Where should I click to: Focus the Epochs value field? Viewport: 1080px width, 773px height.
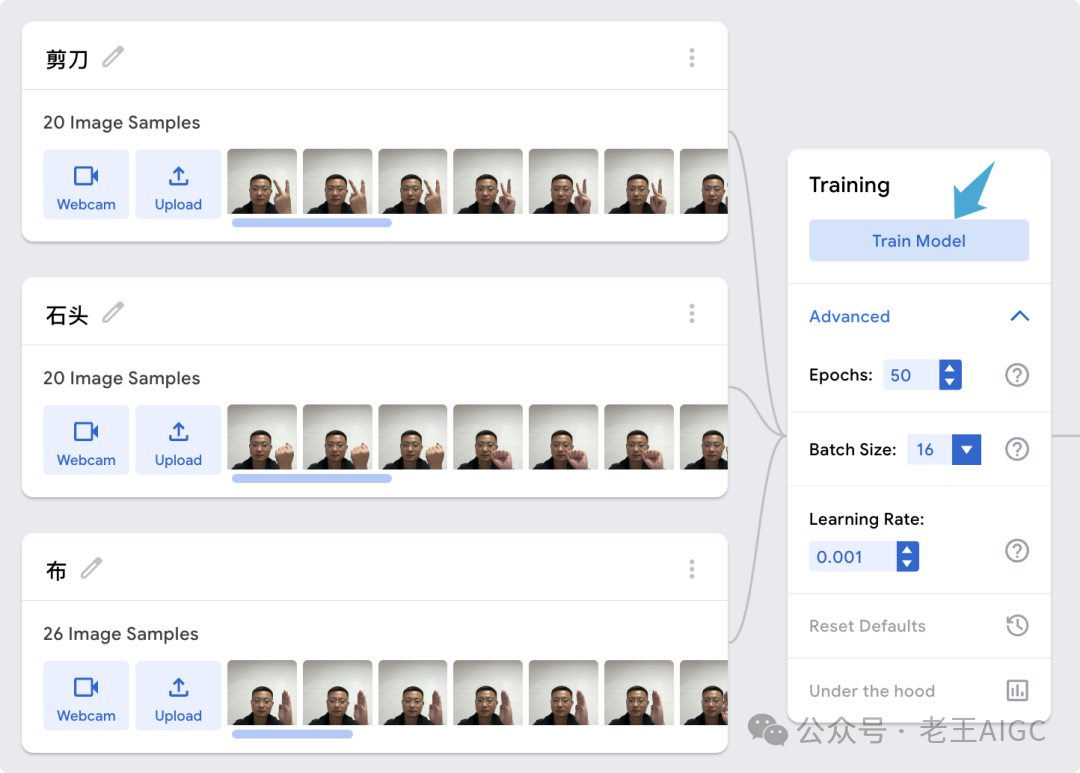click(x=911, y=375)
